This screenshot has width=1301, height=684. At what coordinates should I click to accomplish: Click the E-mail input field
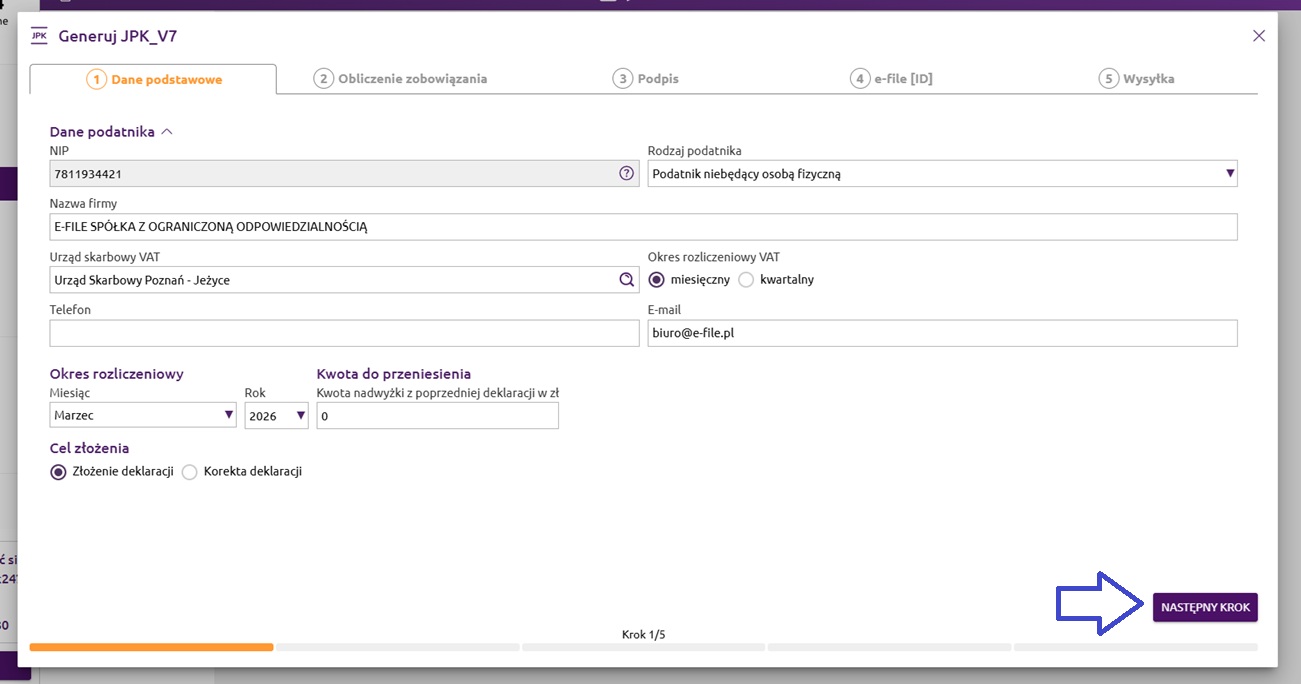pyautogui.click(x=942, y=333)
